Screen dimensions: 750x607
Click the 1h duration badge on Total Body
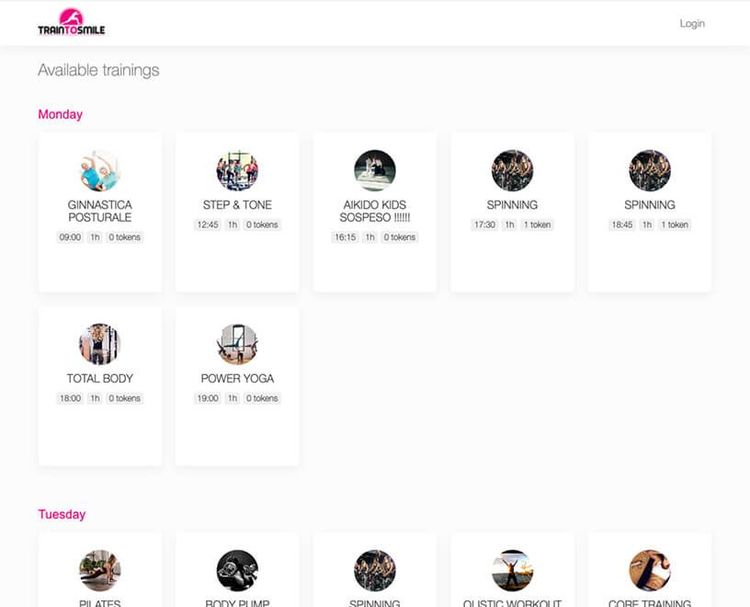click(95, 398)
